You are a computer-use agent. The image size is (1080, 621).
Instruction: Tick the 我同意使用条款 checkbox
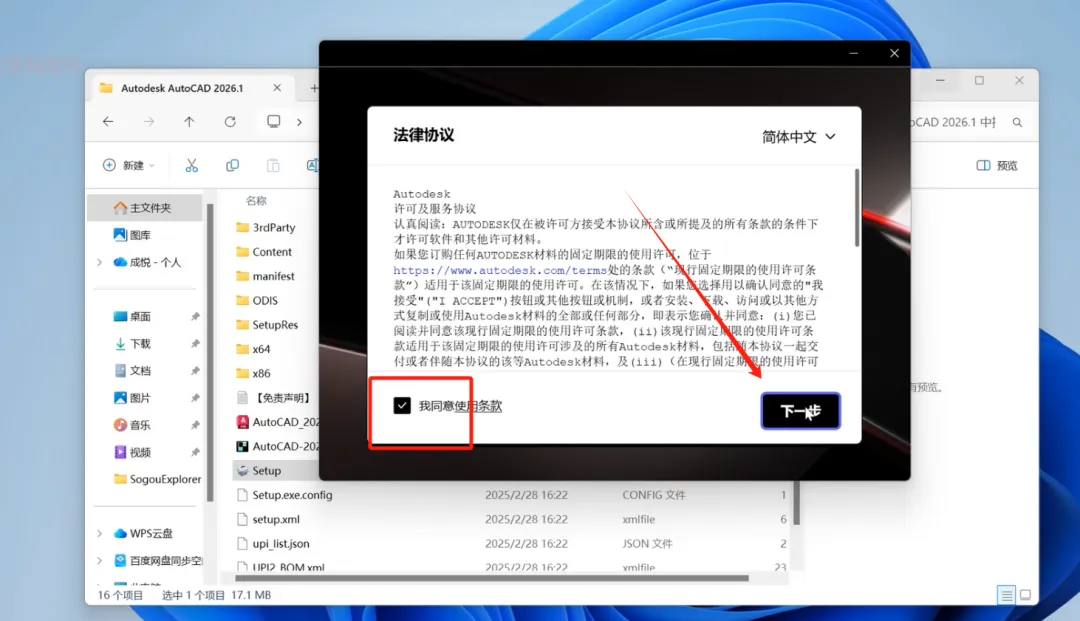pyautogui.click(x=402, y=406)
